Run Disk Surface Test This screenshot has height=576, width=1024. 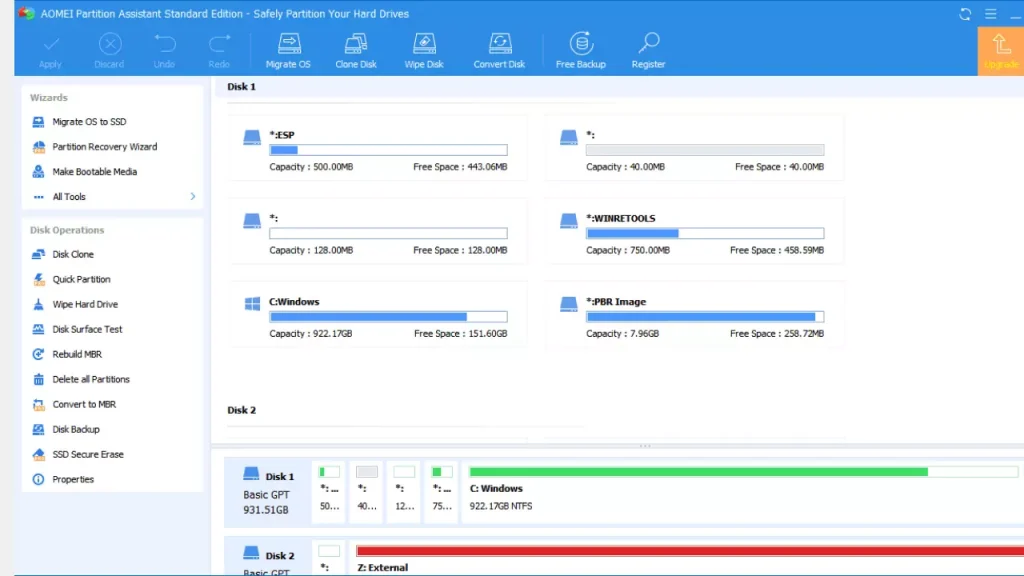click(87, 329)
